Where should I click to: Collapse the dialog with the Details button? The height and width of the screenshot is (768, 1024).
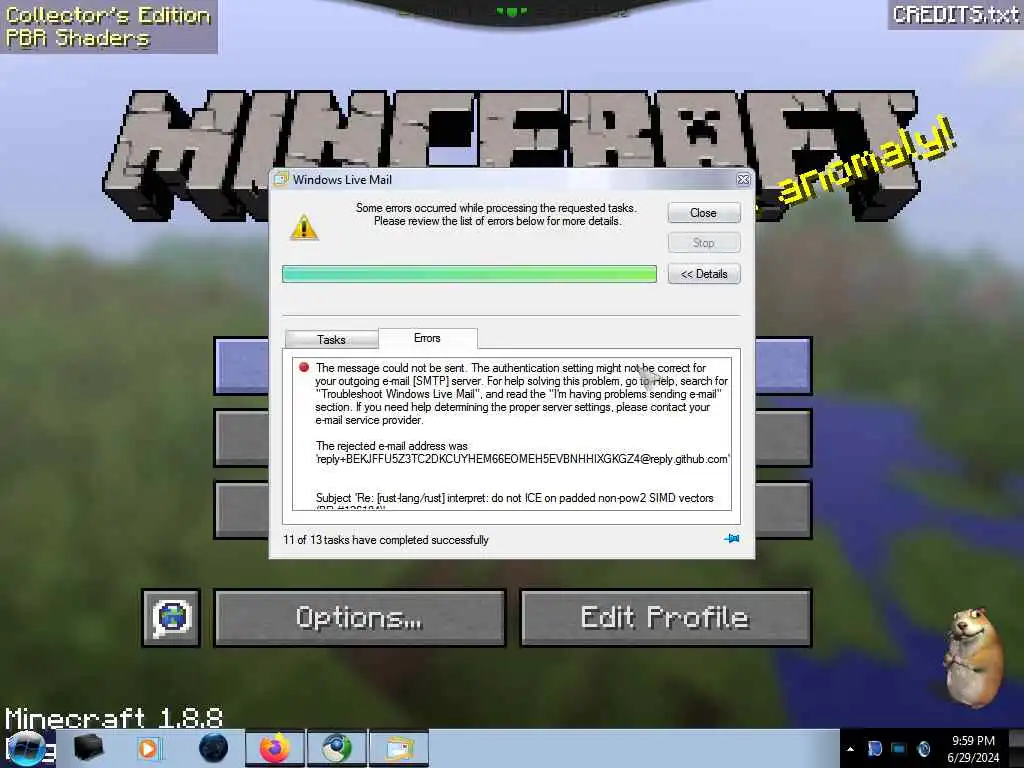[x=703, y=274]
